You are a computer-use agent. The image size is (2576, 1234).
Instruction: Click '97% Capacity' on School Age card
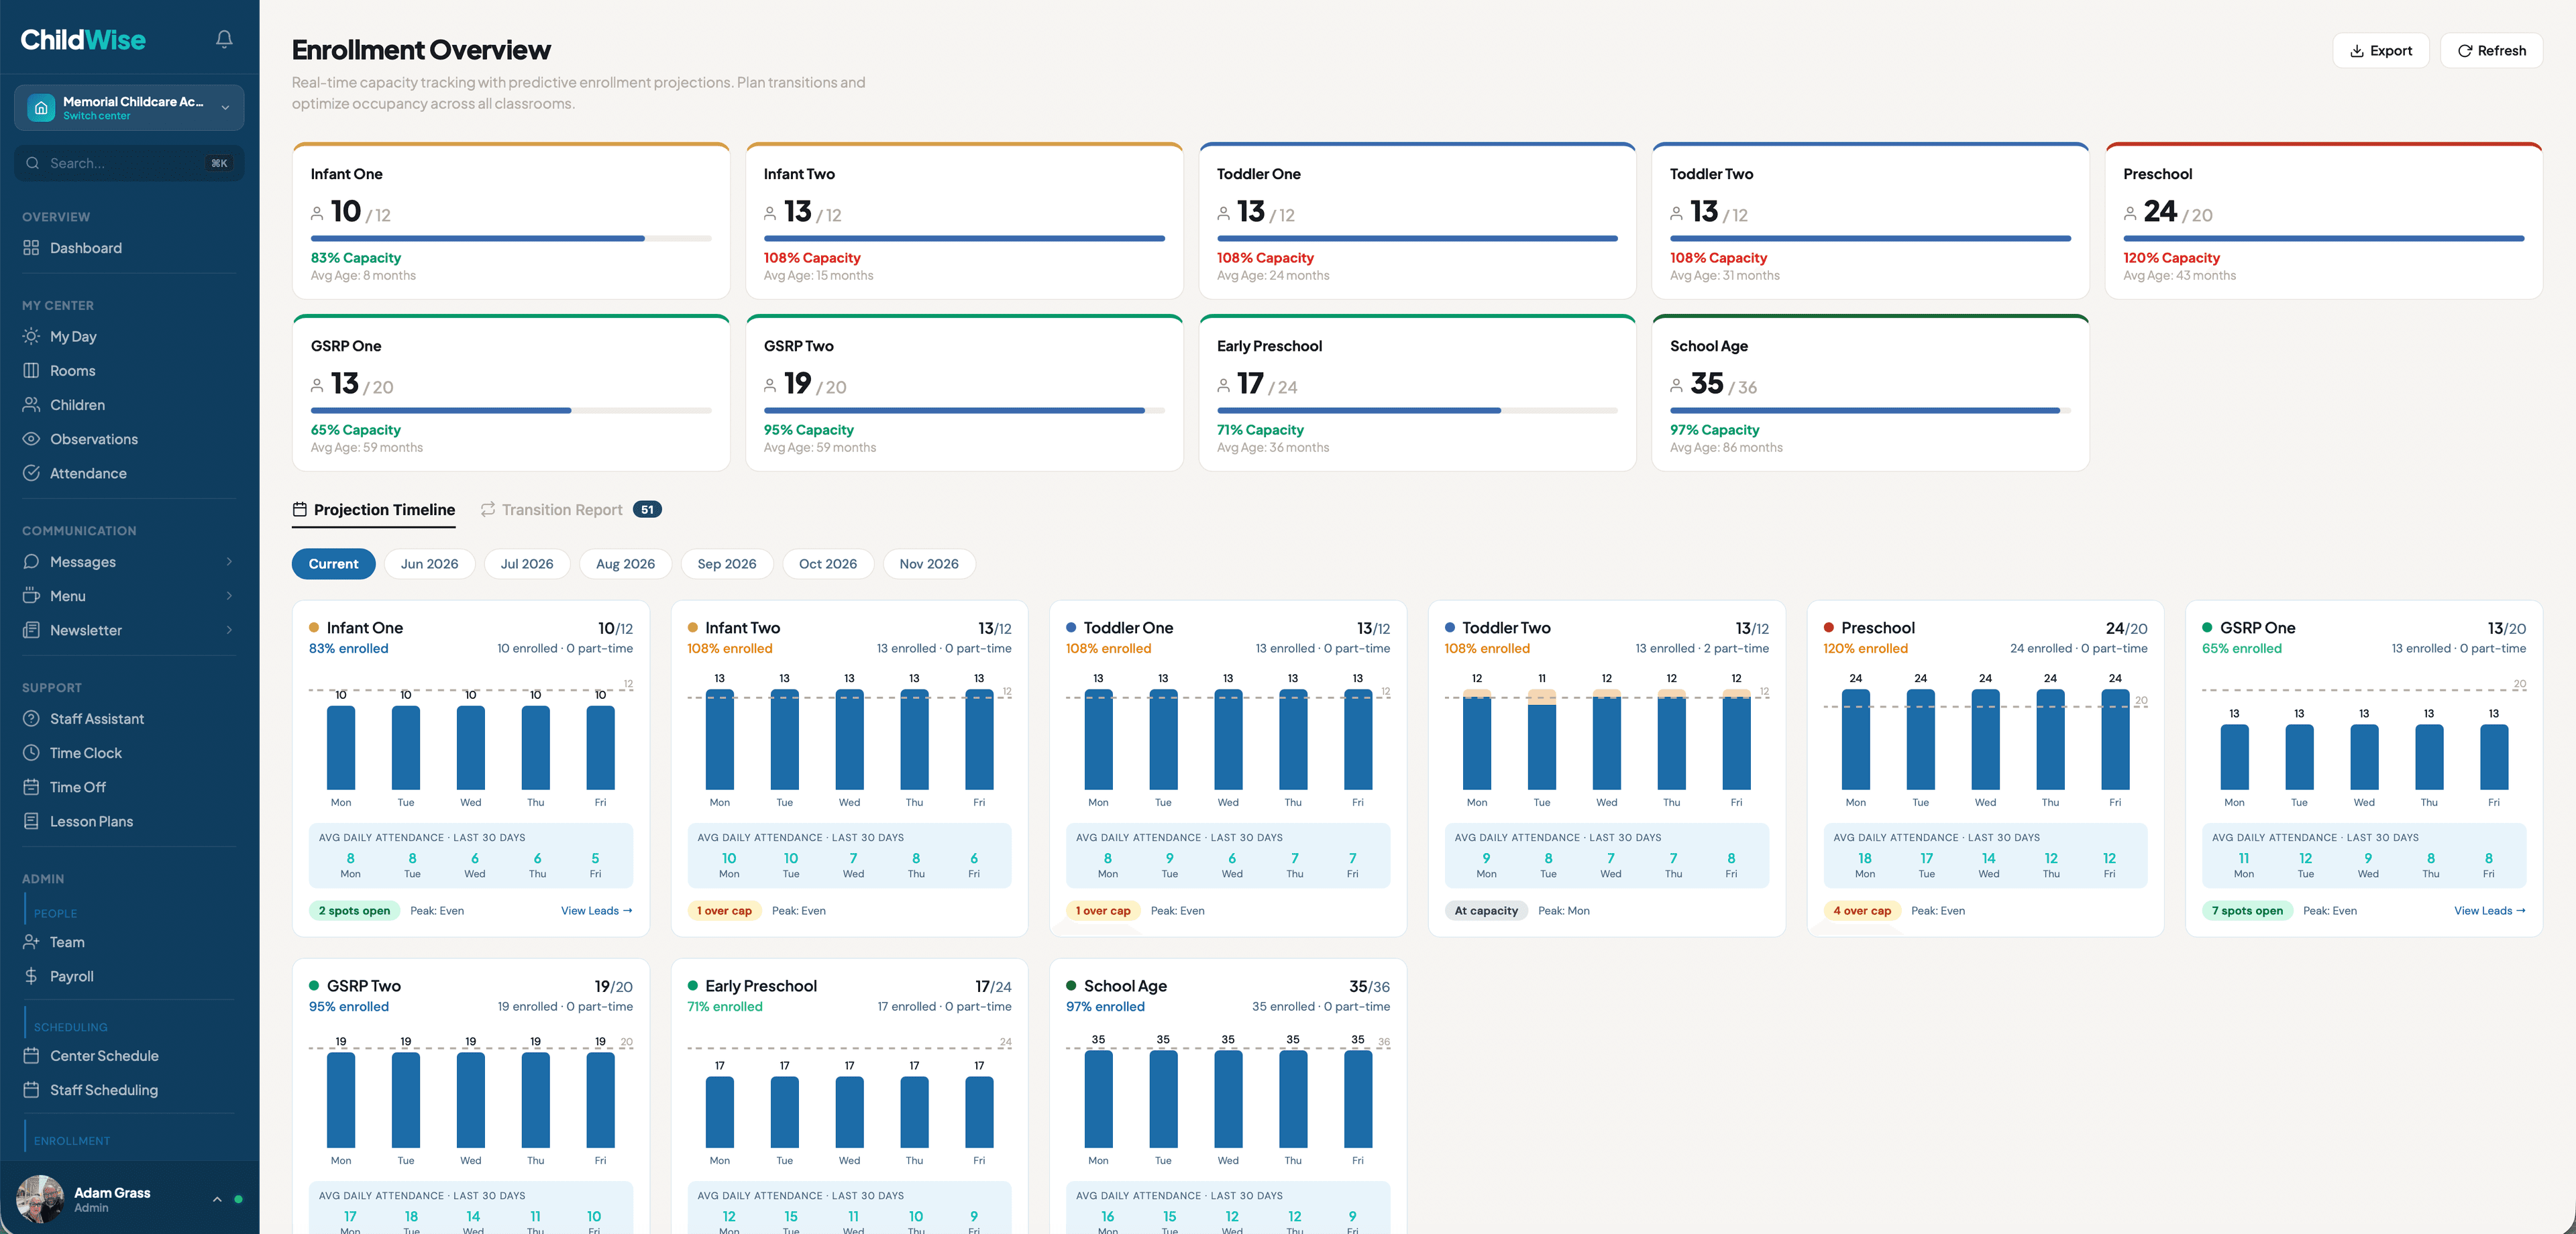(1714, 430)
